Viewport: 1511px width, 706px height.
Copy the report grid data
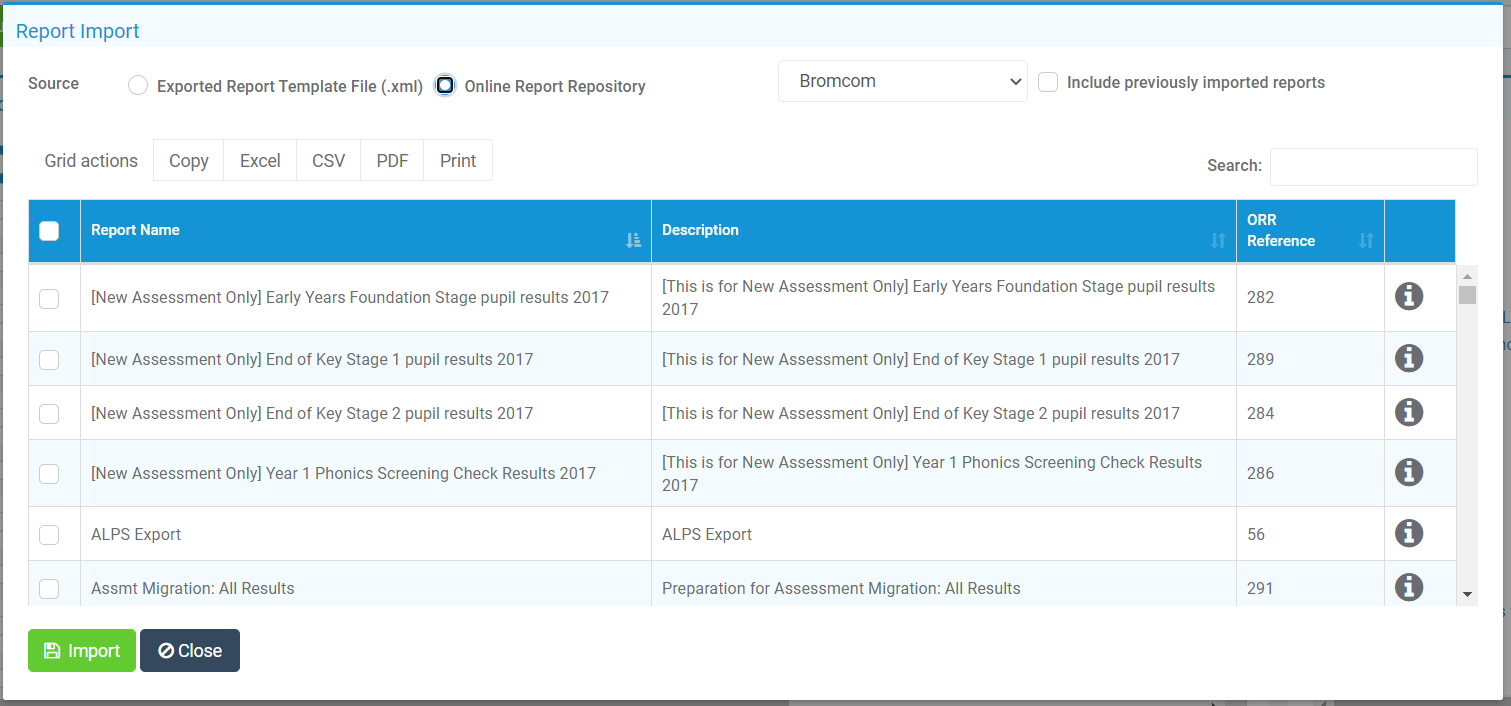click(188, 160)
